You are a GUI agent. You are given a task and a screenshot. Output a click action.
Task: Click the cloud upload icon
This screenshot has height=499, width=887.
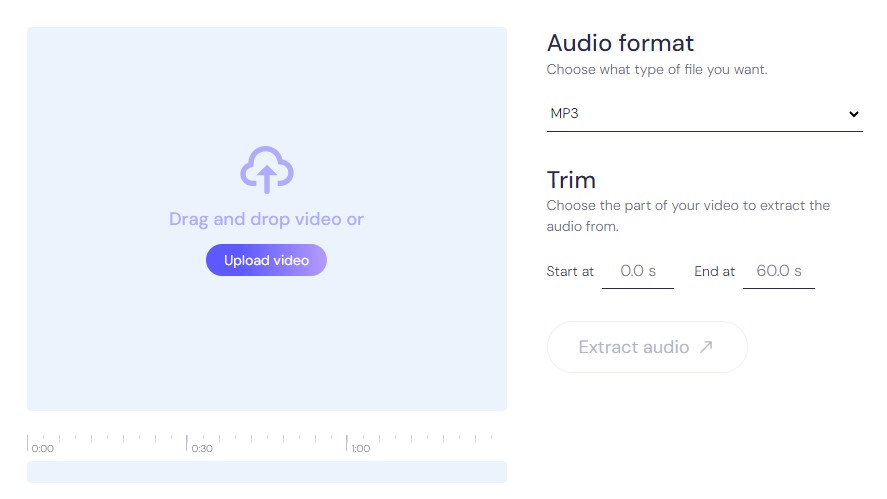[266, 170]
